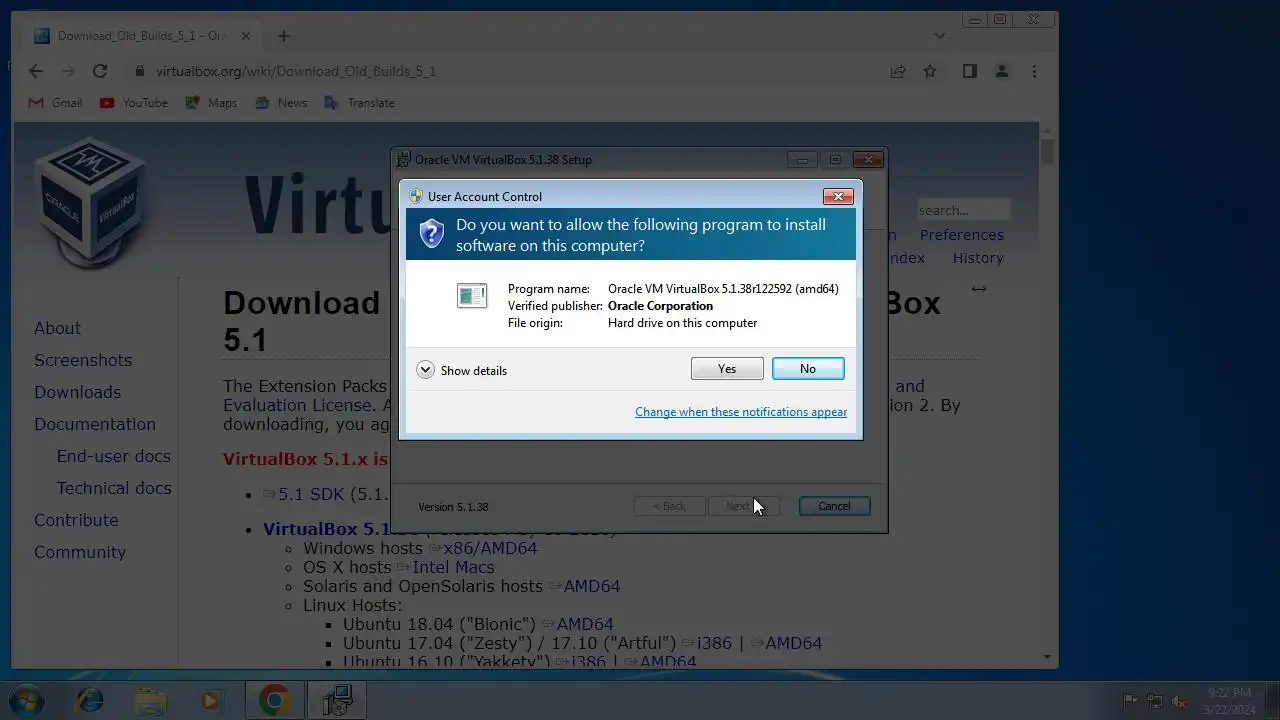The width and height of the screenshot is (1280, 720).
Task: Open Contribute in the site sidebar
Action: point(76,520)
